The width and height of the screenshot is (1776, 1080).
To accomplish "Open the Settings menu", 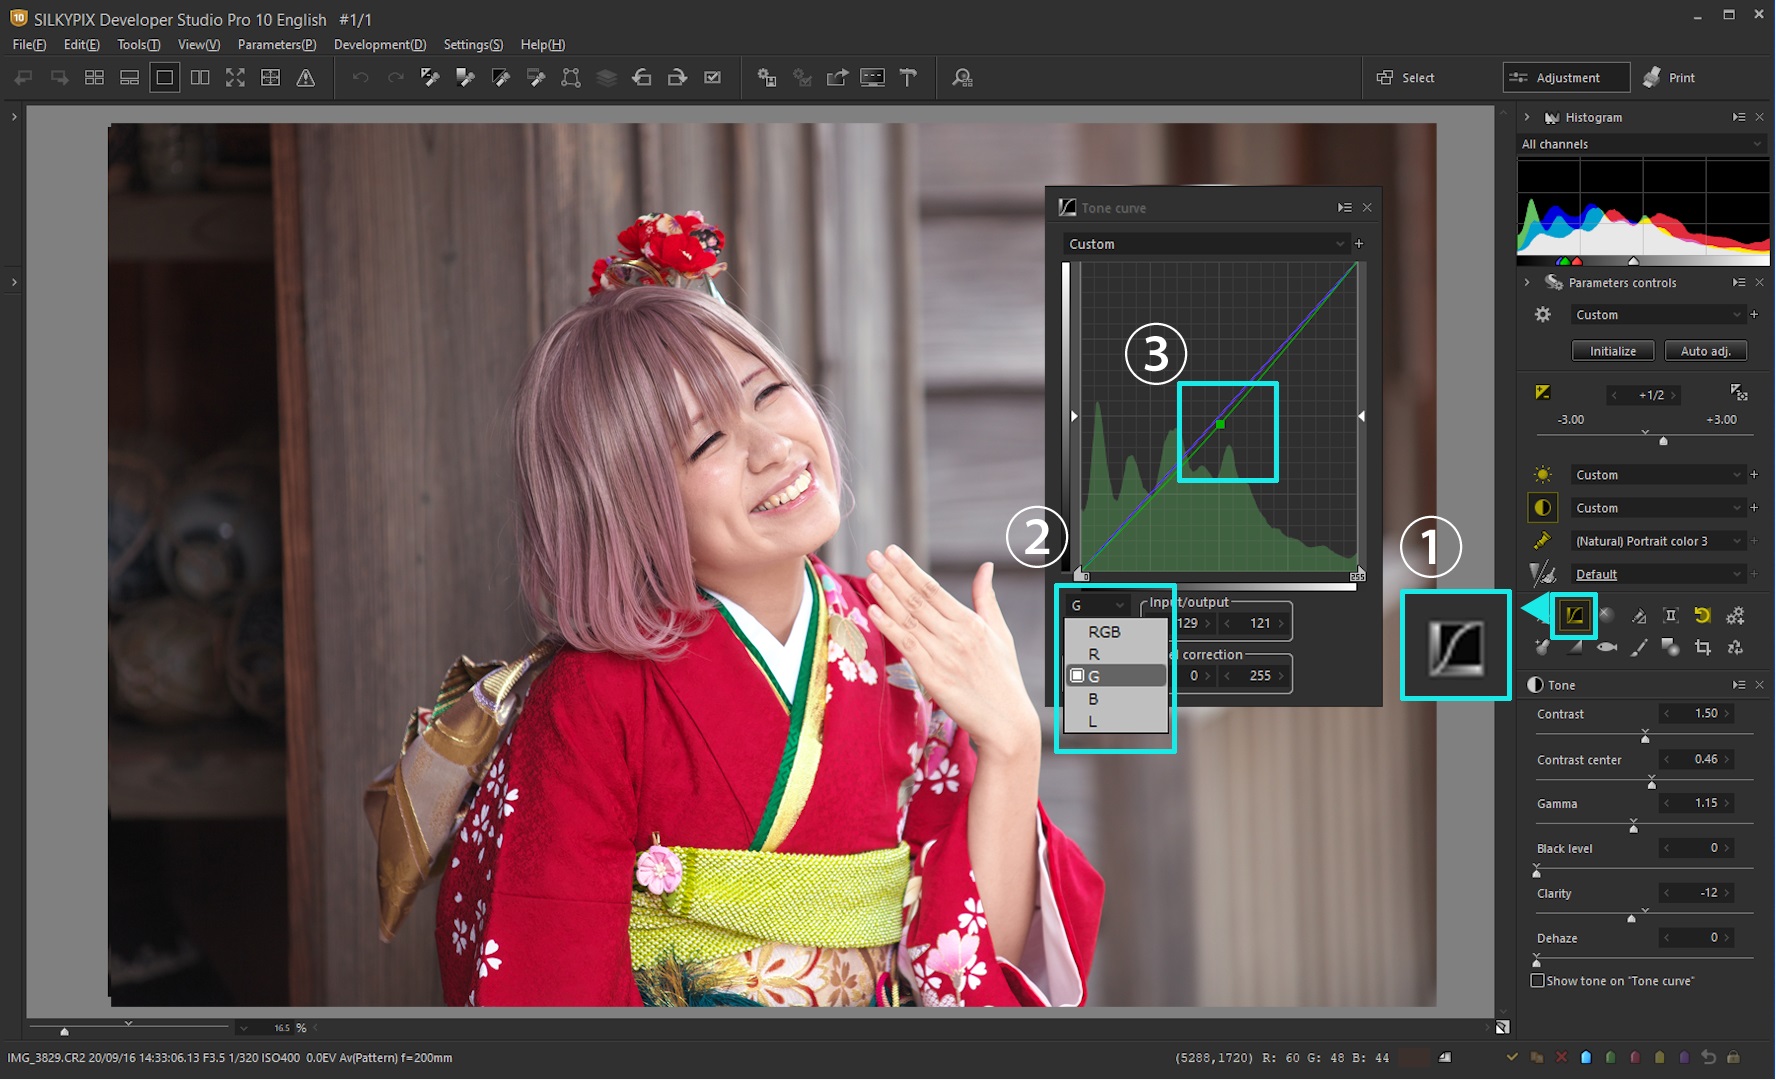I will pyautogui.click(x=473, y=45).
